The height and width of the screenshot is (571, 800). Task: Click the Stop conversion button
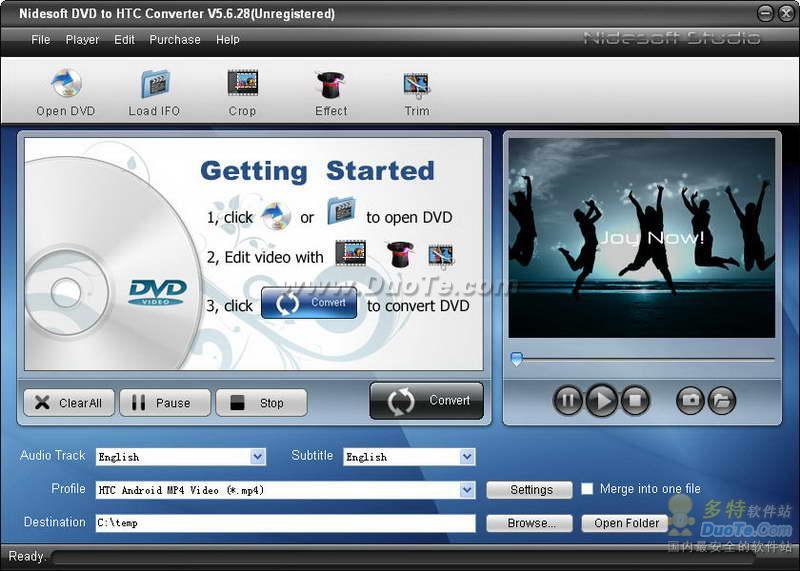click(261, 403)
